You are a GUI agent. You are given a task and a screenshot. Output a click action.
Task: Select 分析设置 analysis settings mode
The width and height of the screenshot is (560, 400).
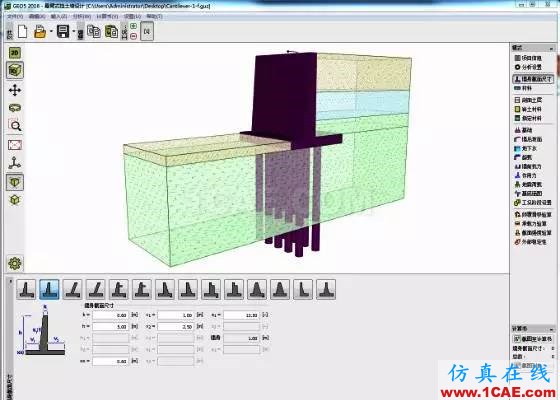529,67
